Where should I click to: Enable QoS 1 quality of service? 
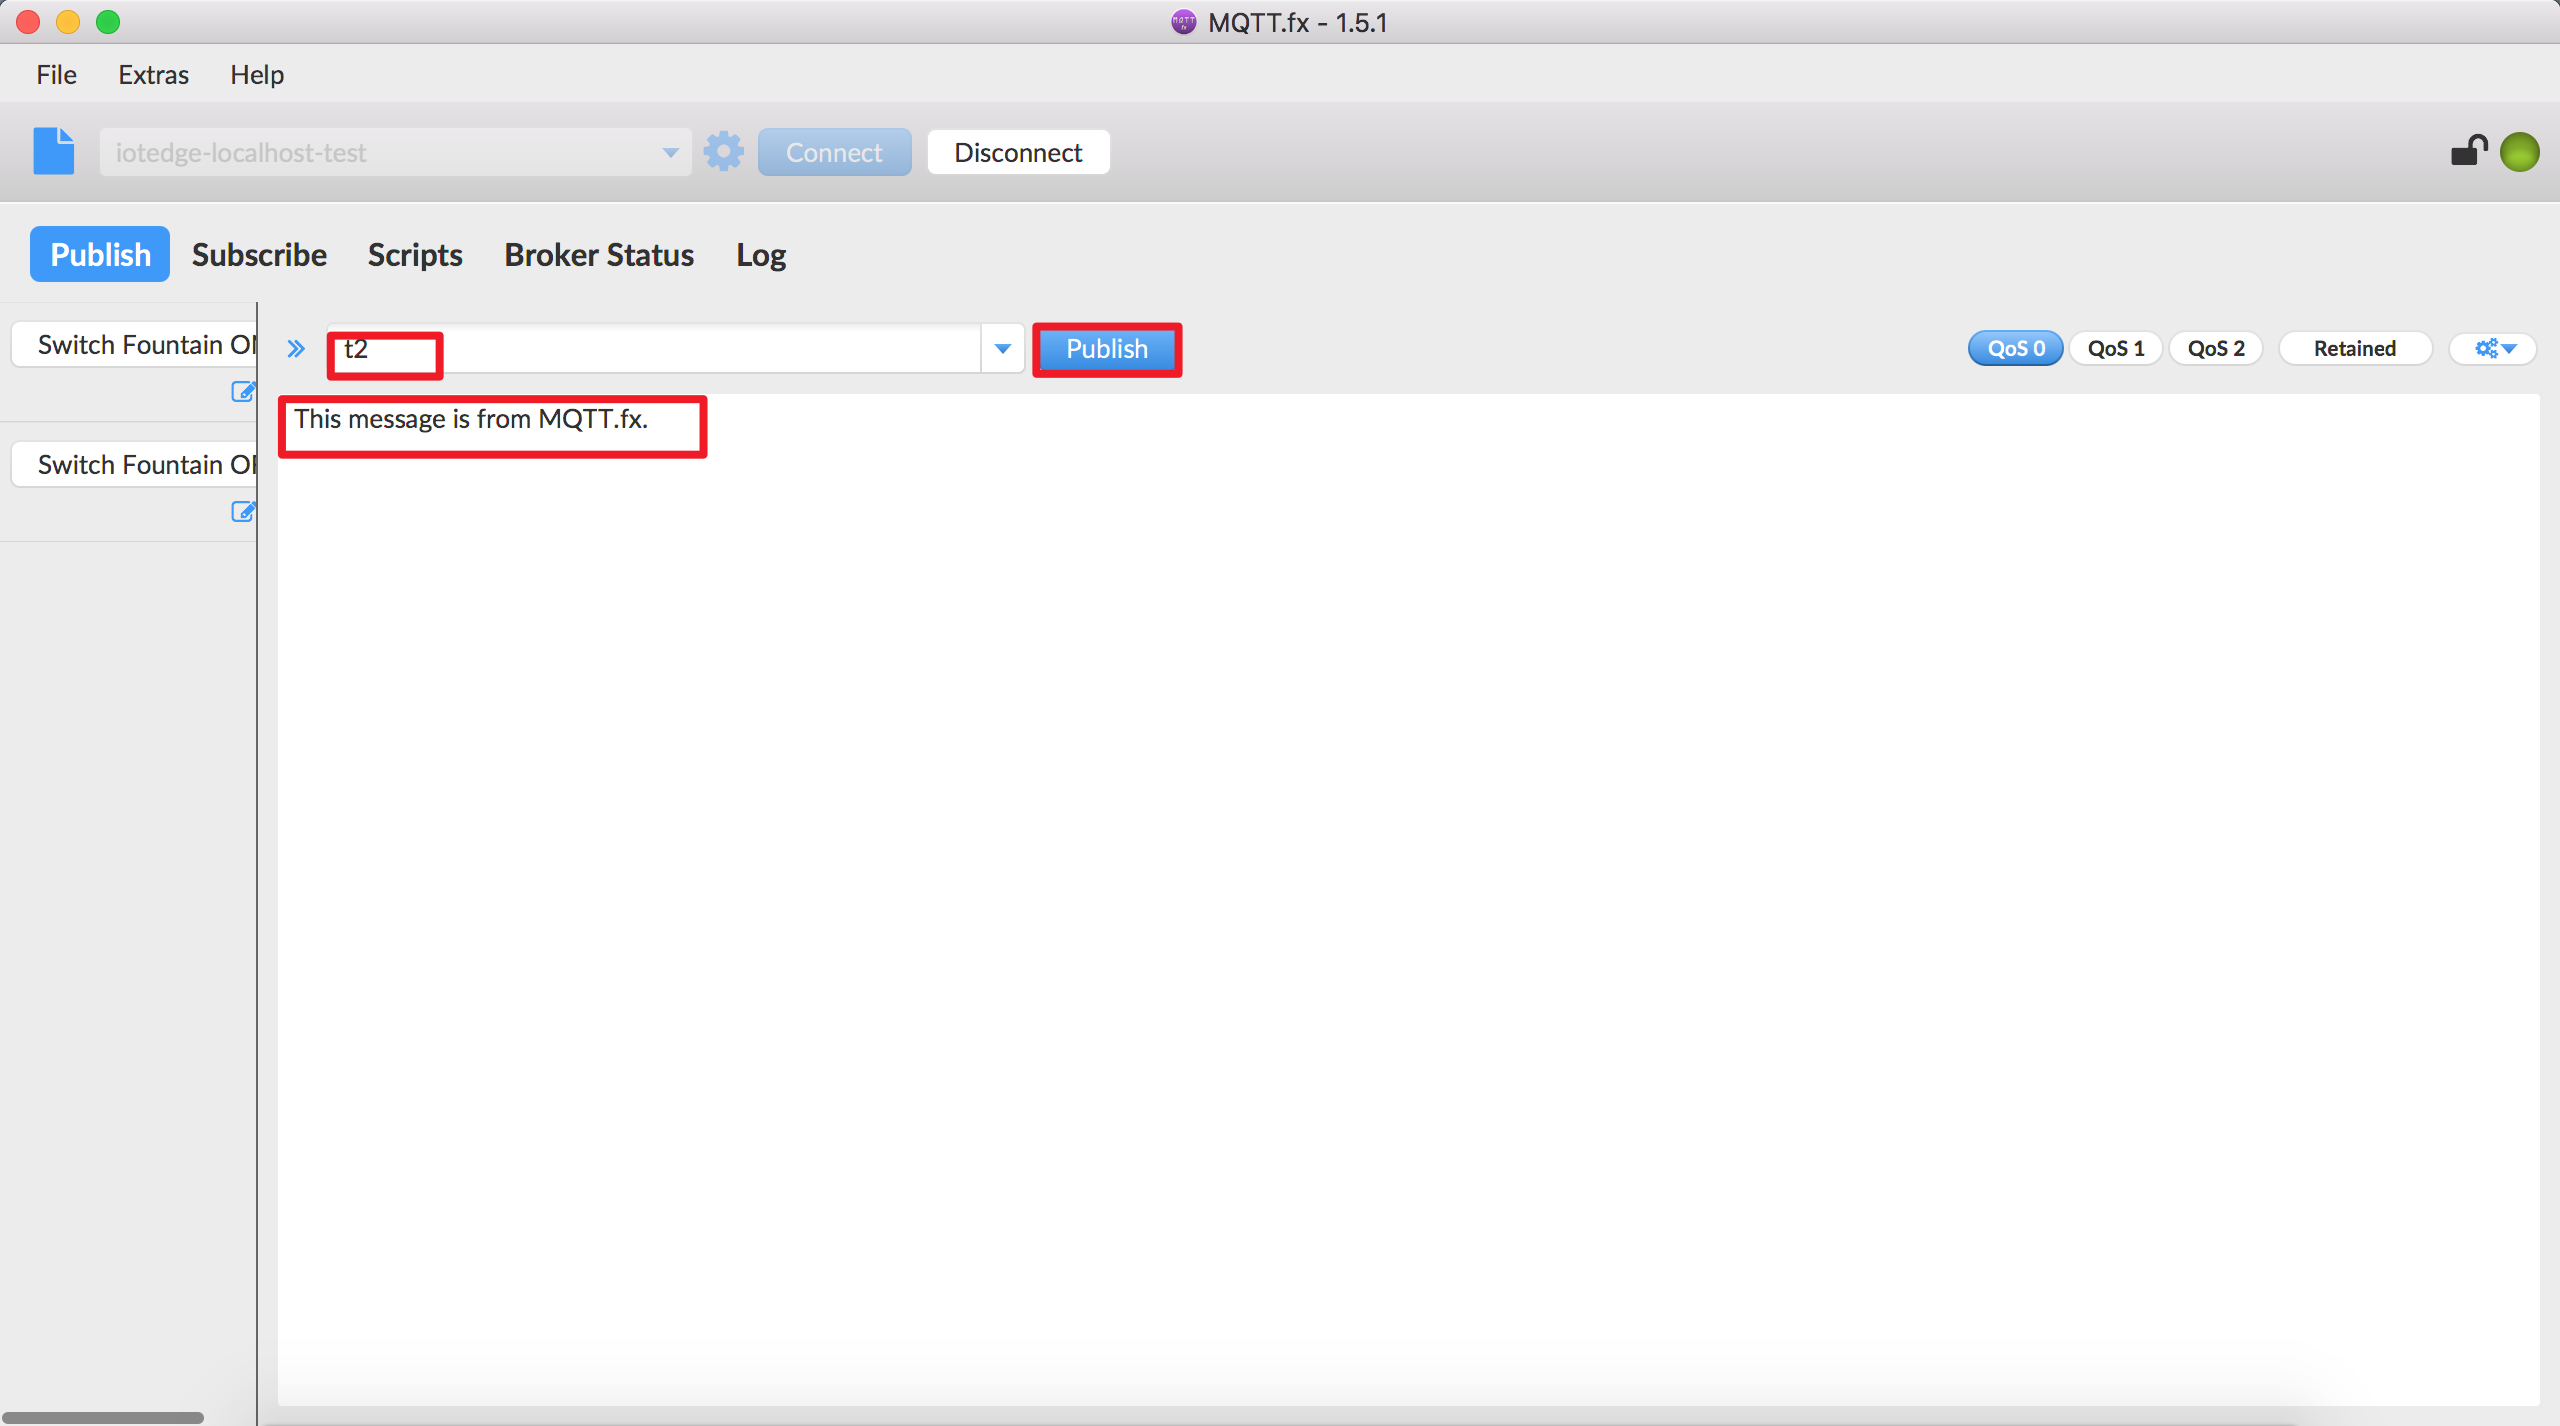(x=2114, y=348)
